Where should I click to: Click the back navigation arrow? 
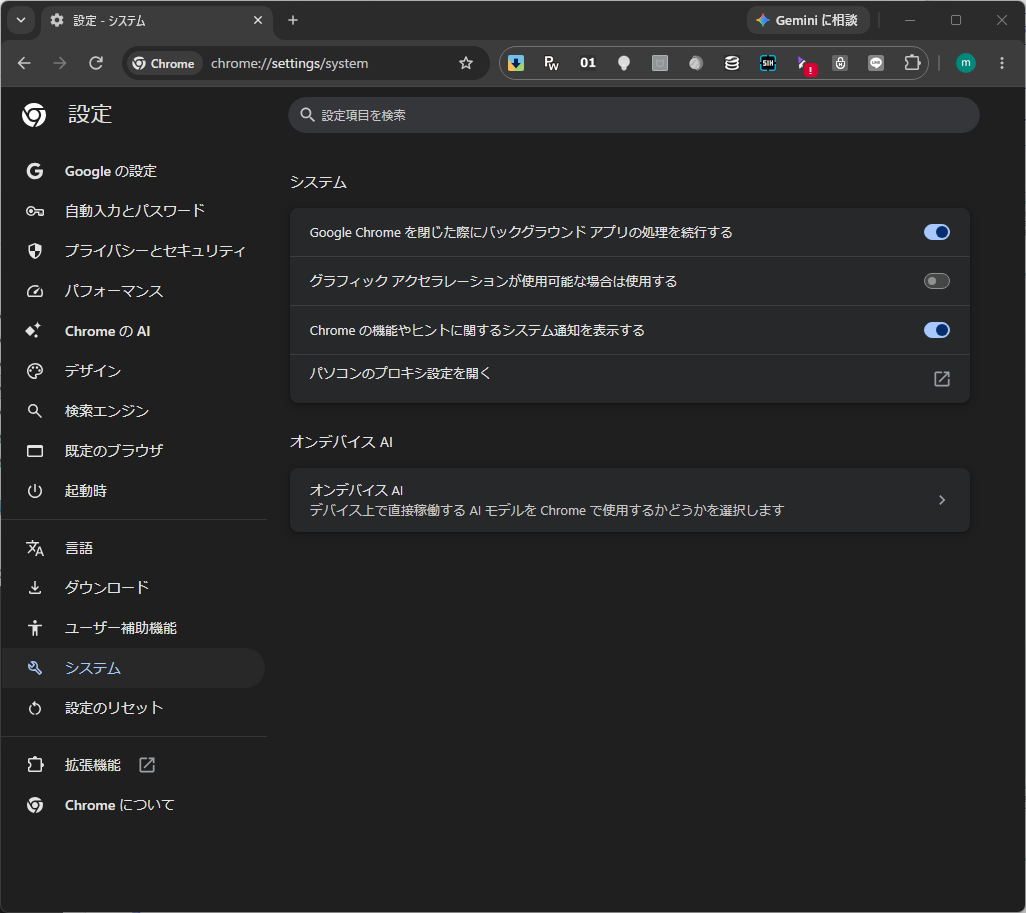pyautogui.click(x=24, y=63)
